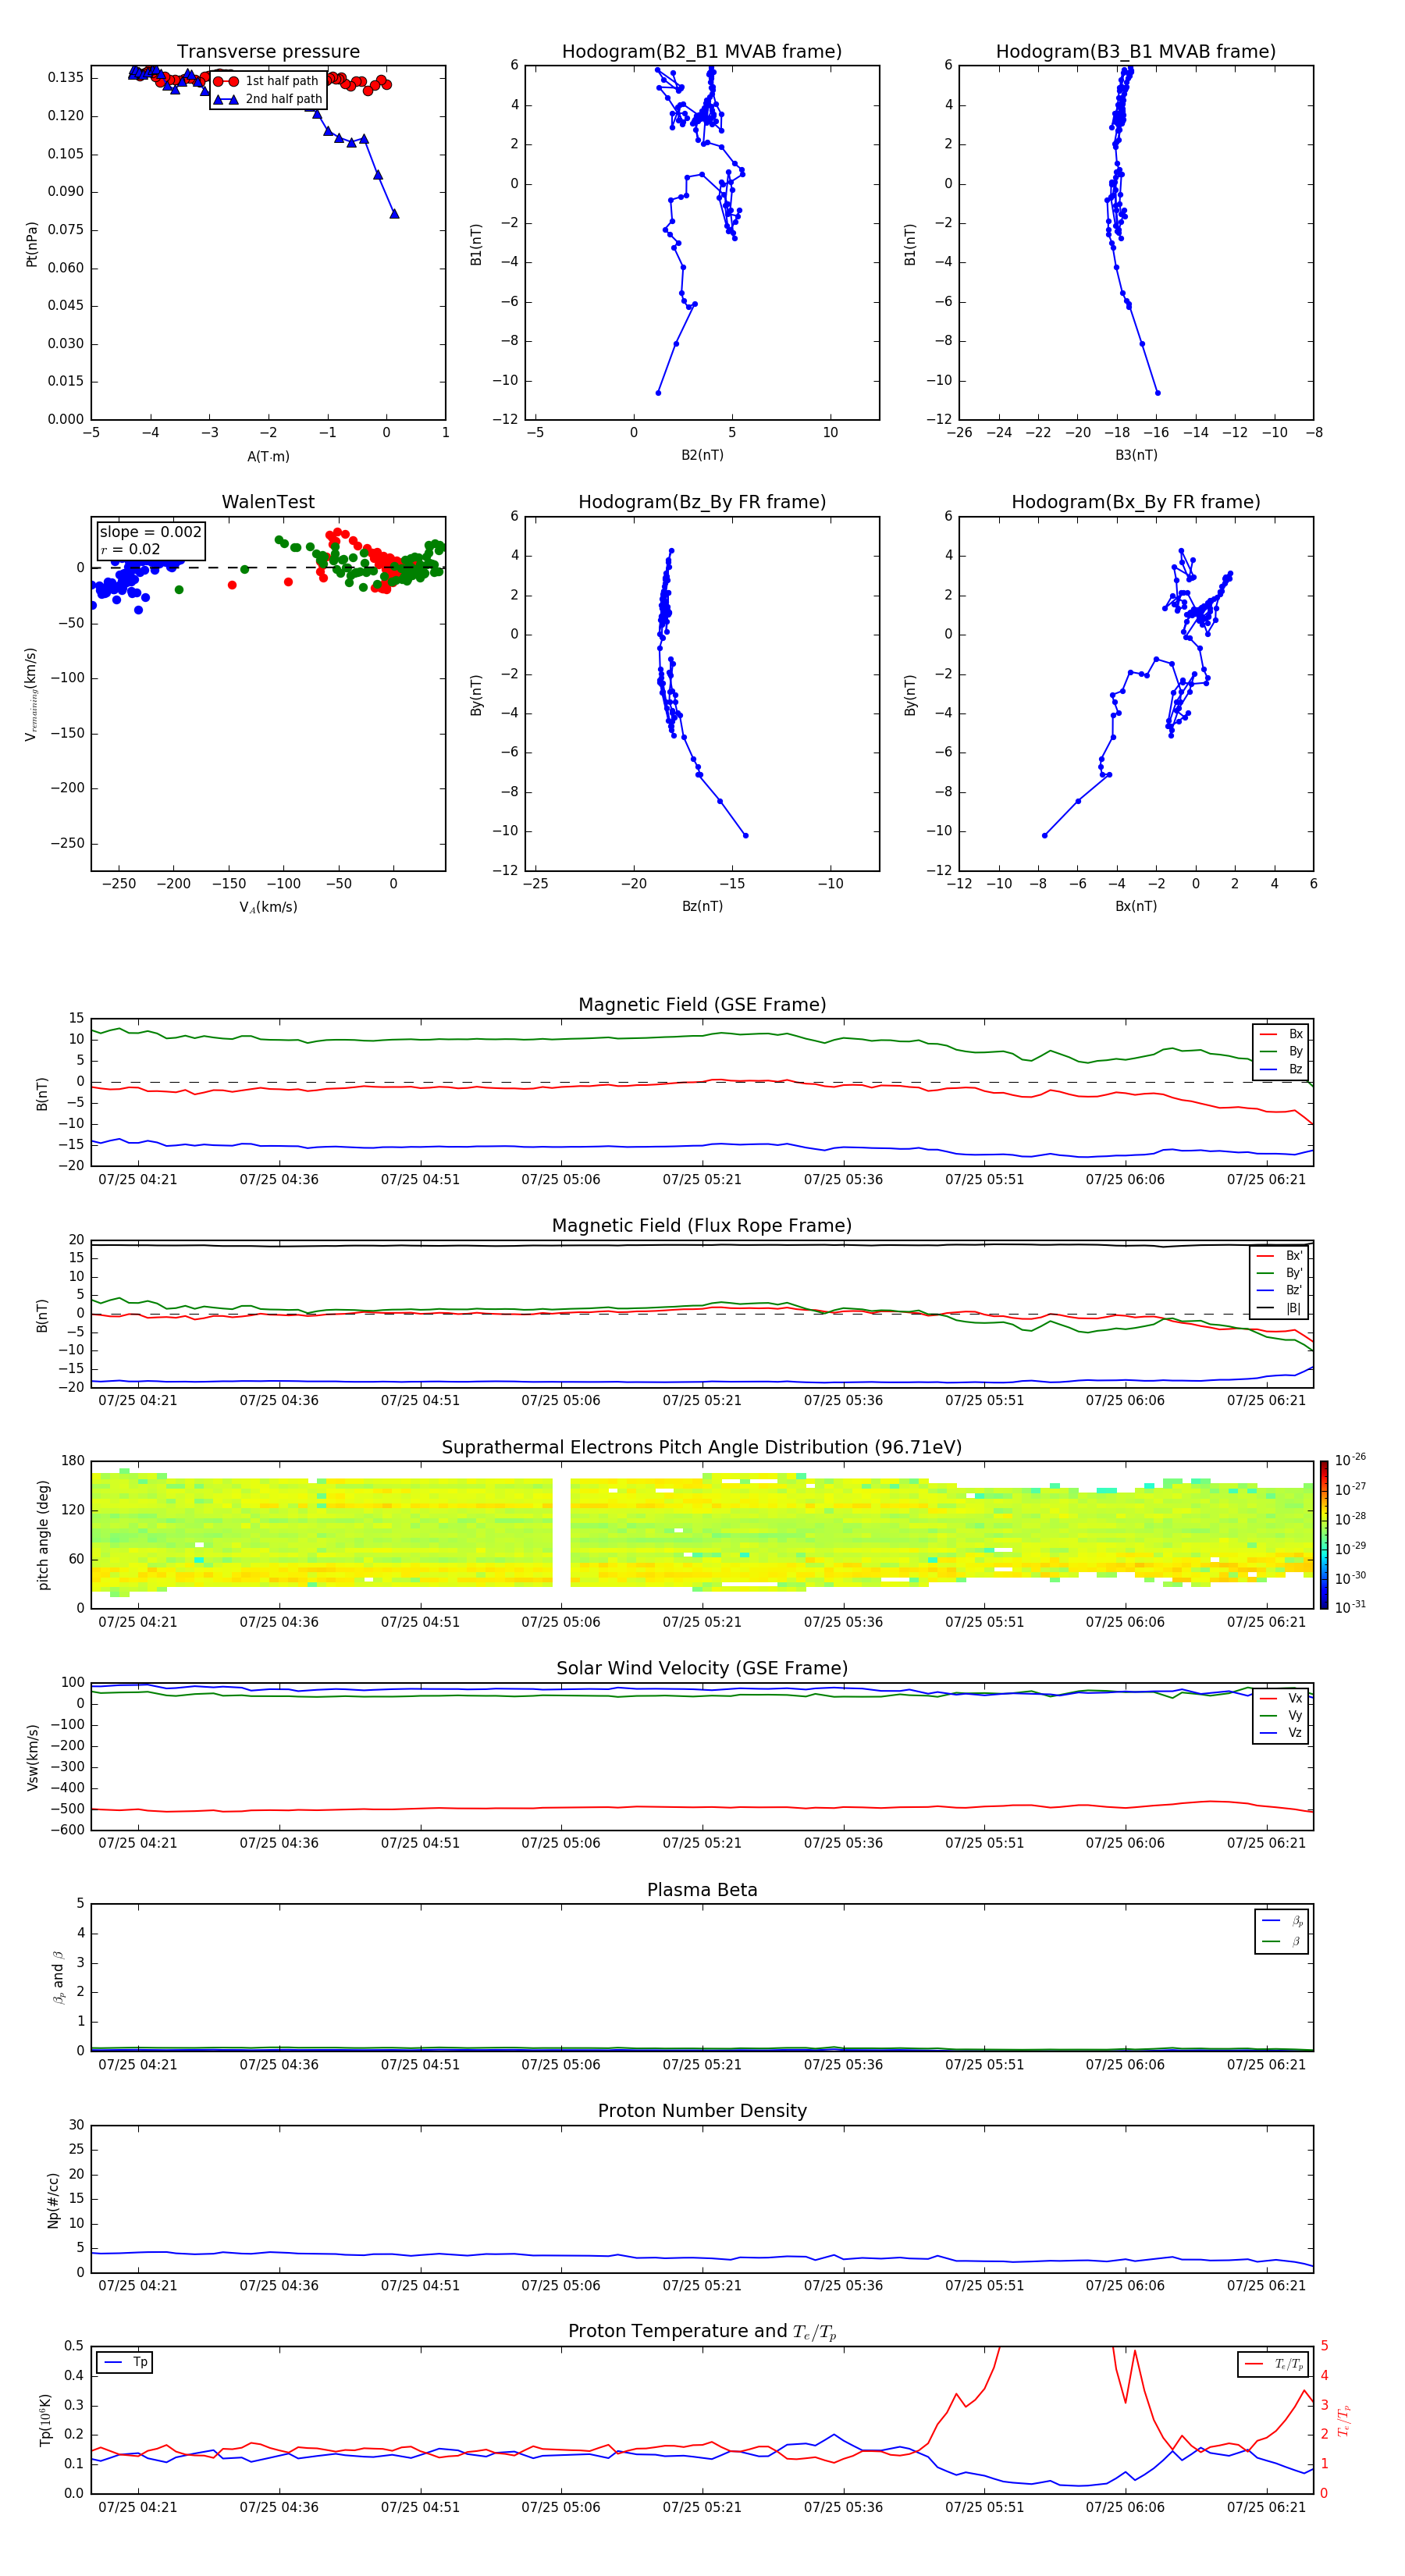Click the "Bx(nT)" x-axis label
Viewport: 1405px width, 2576px height.
point(1136,906)
